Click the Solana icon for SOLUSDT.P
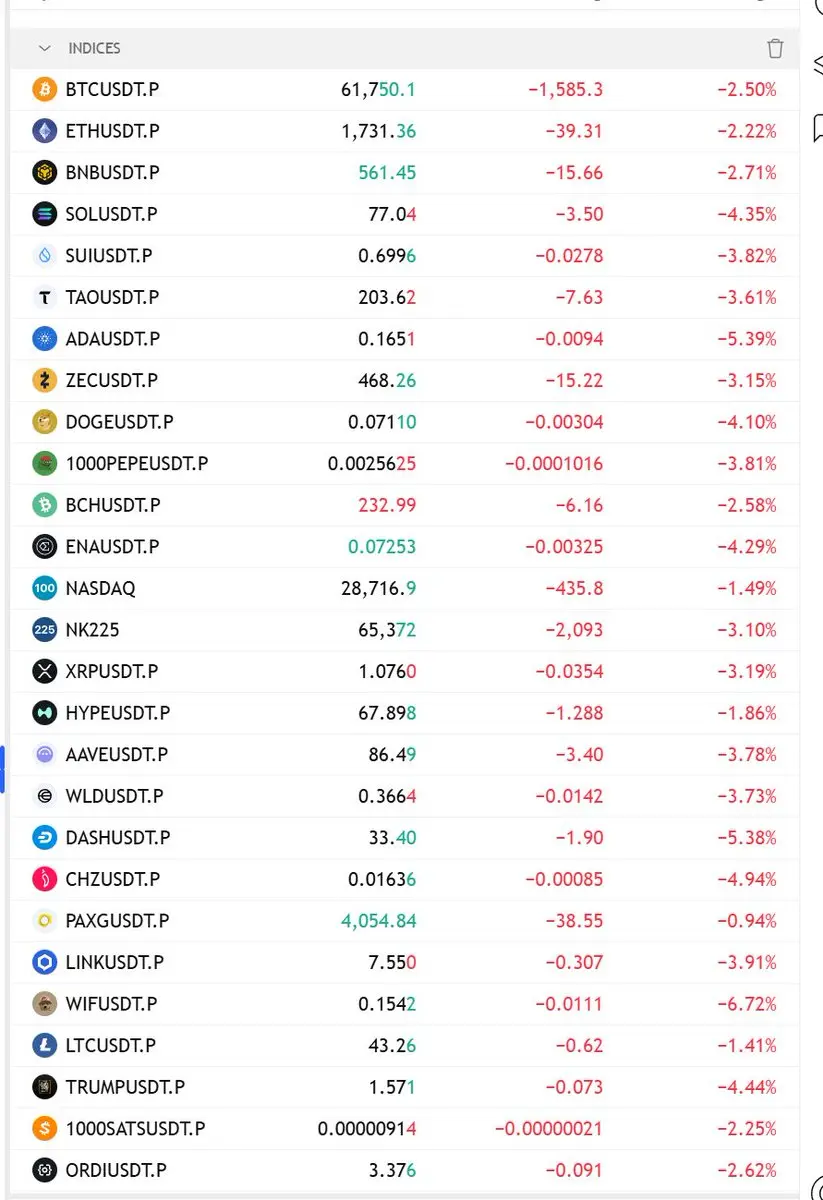Screen dimensions: 823x1200 [44, 214]
